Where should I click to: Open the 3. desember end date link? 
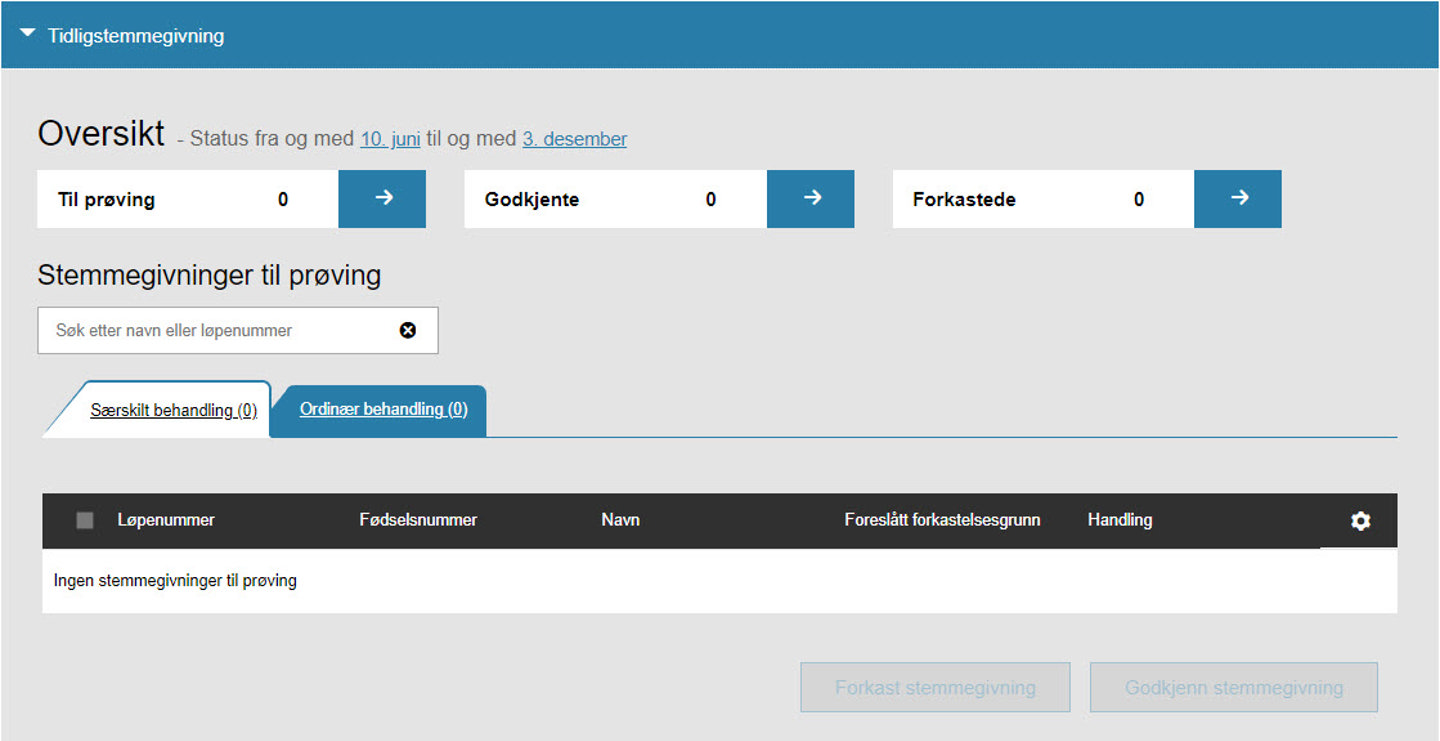pyautogui.click(x=574, y=139)
